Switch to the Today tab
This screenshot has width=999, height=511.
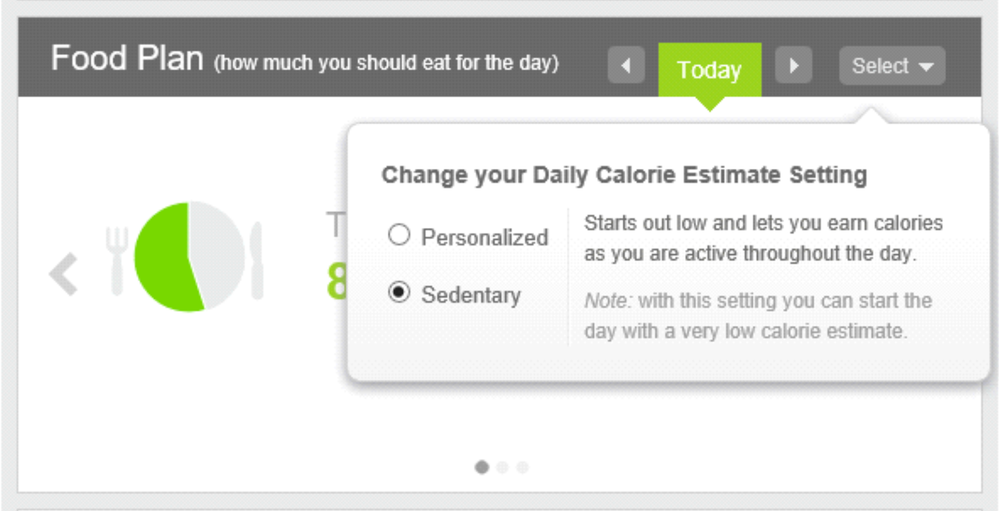coord(709,69)
